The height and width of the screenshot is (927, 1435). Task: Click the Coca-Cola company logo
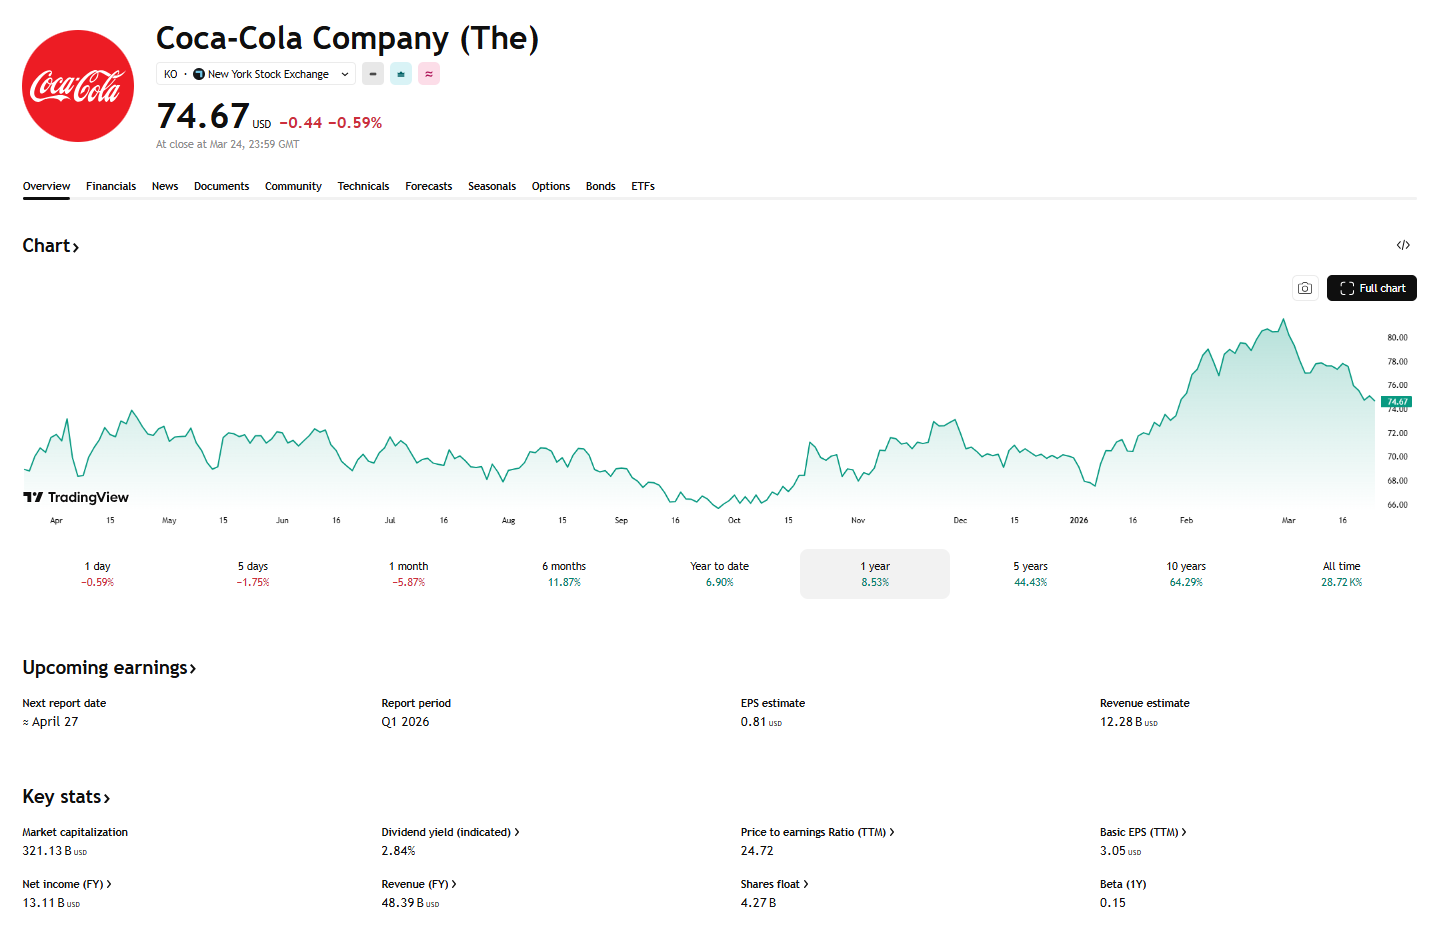[78, 86]
